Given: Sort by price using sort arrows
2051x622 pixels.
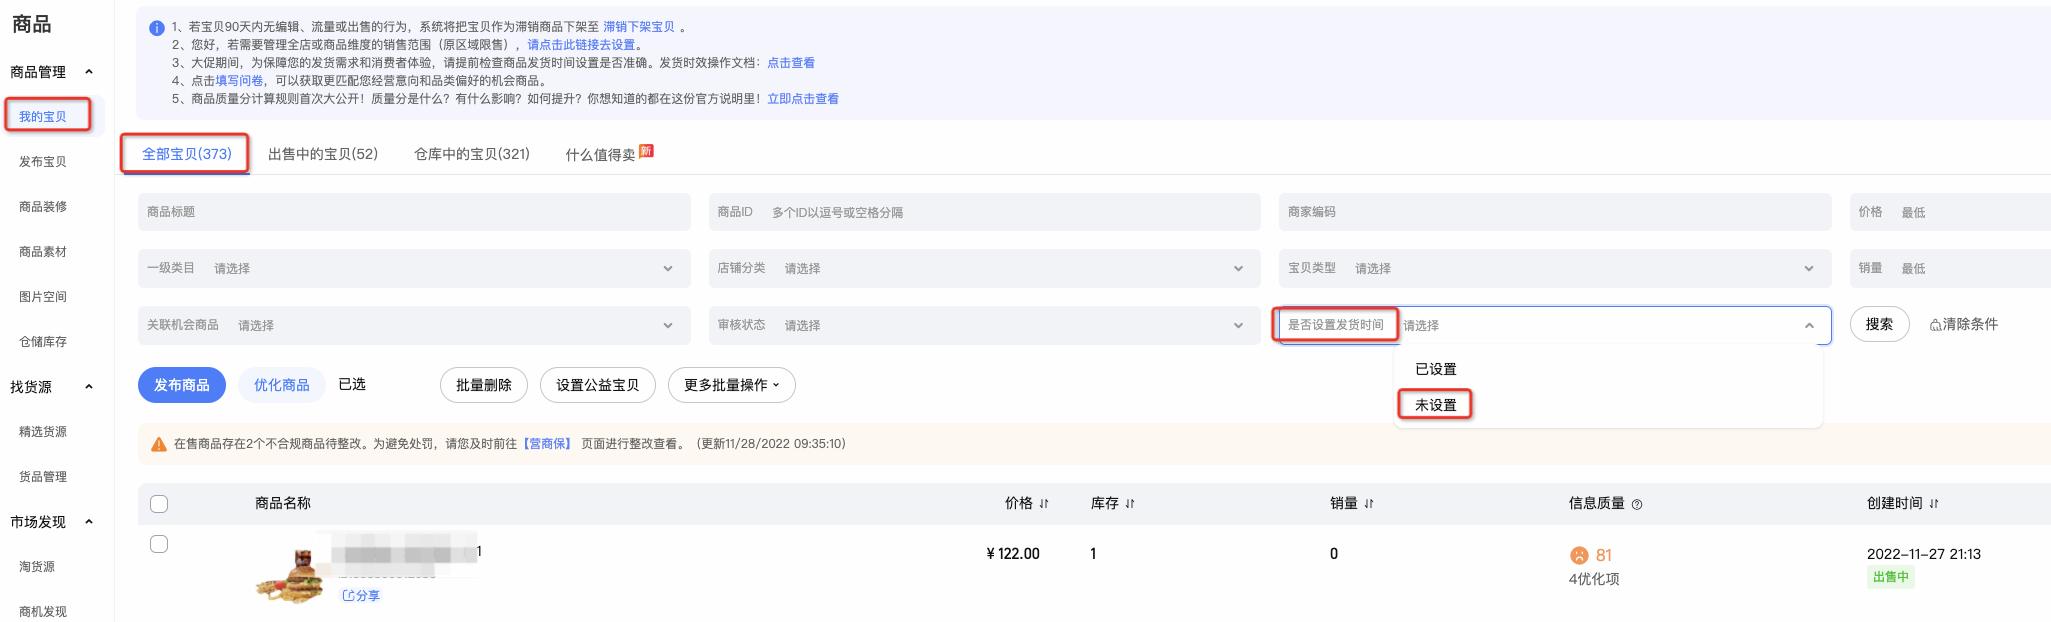Looking at the screenshot, I should 1044,504.
